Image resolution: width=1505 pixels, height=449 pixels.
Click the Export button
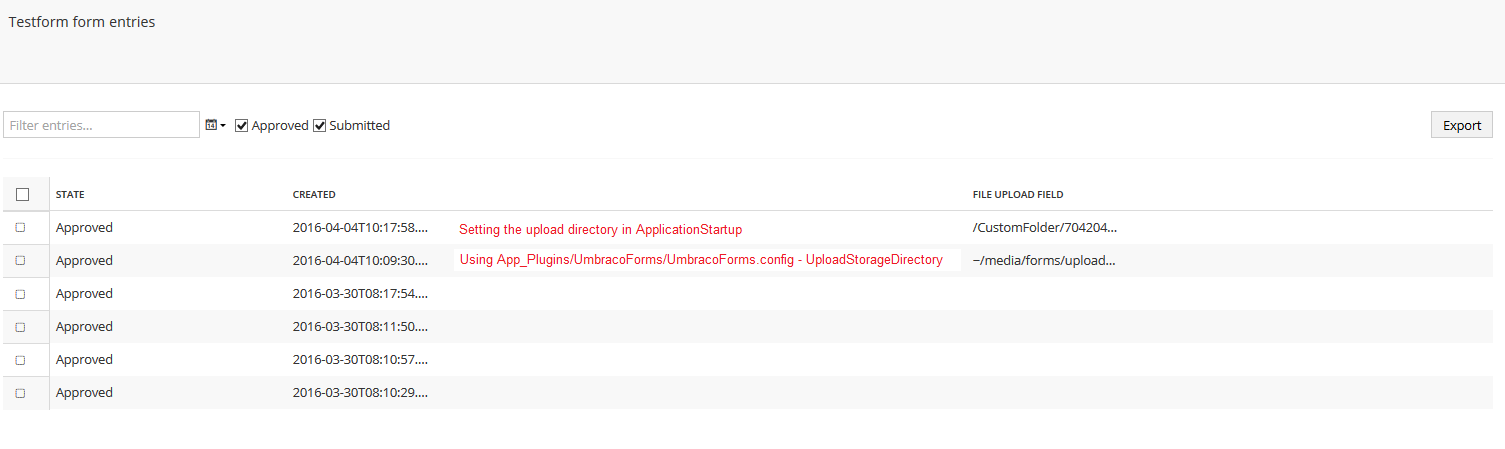tap(1461, 125)
